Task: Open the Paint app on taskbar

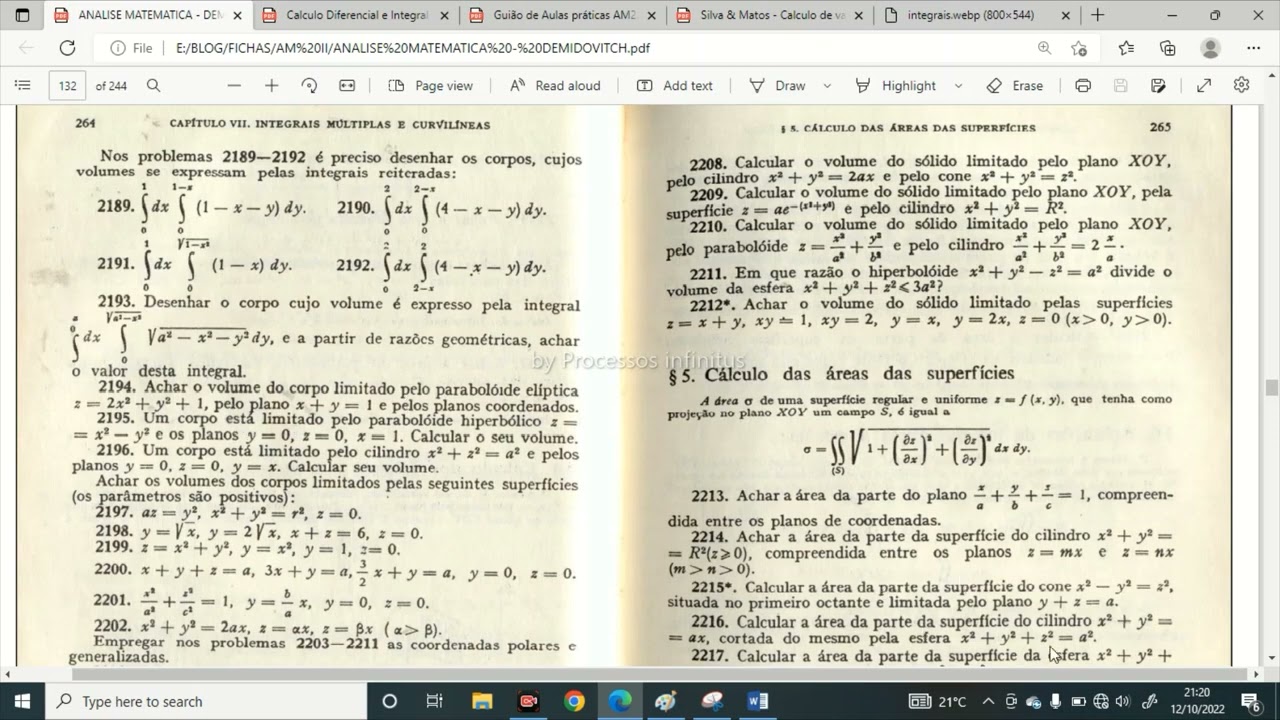Action: (x=665, y=701)
